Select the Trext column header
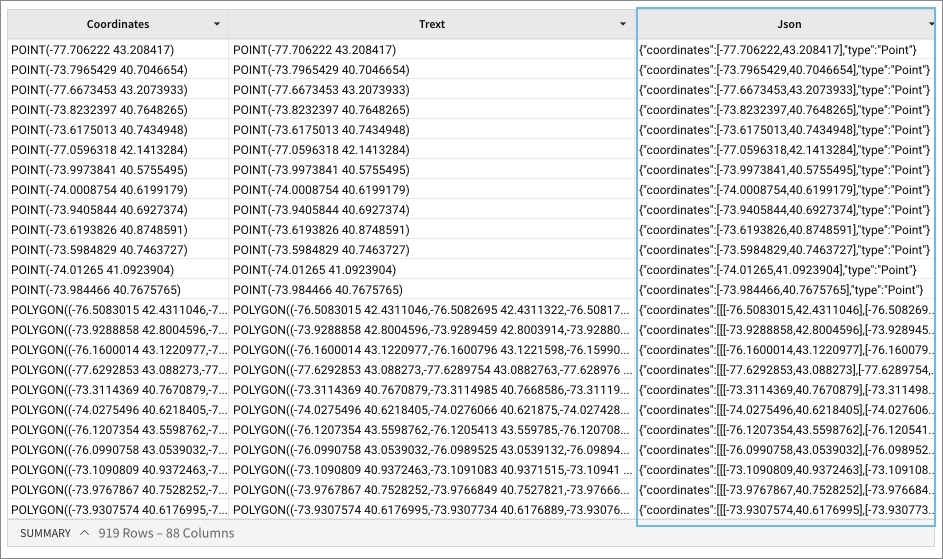Viewport: 943px width, 559px height. pos(431,24)
